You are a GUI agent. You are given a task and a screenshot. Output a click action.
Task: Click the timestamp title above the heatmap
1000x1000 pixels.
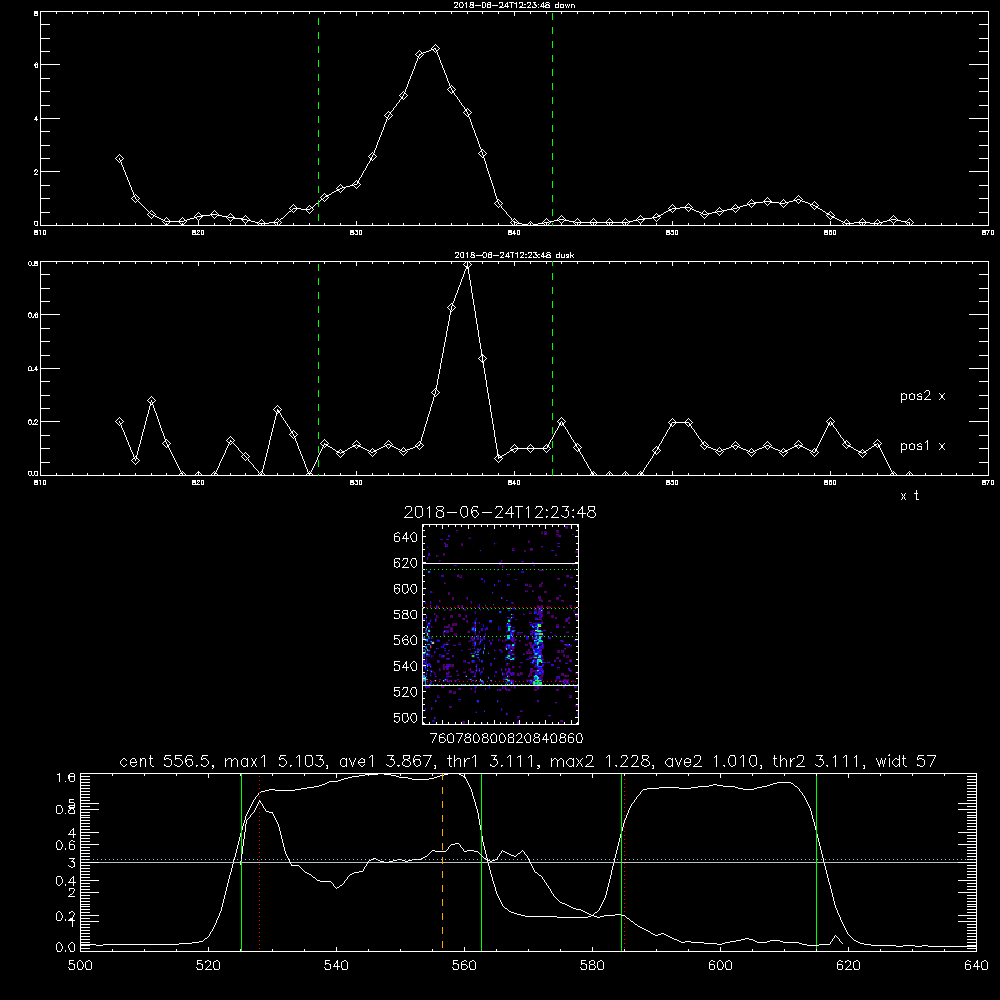coord(500,513)
